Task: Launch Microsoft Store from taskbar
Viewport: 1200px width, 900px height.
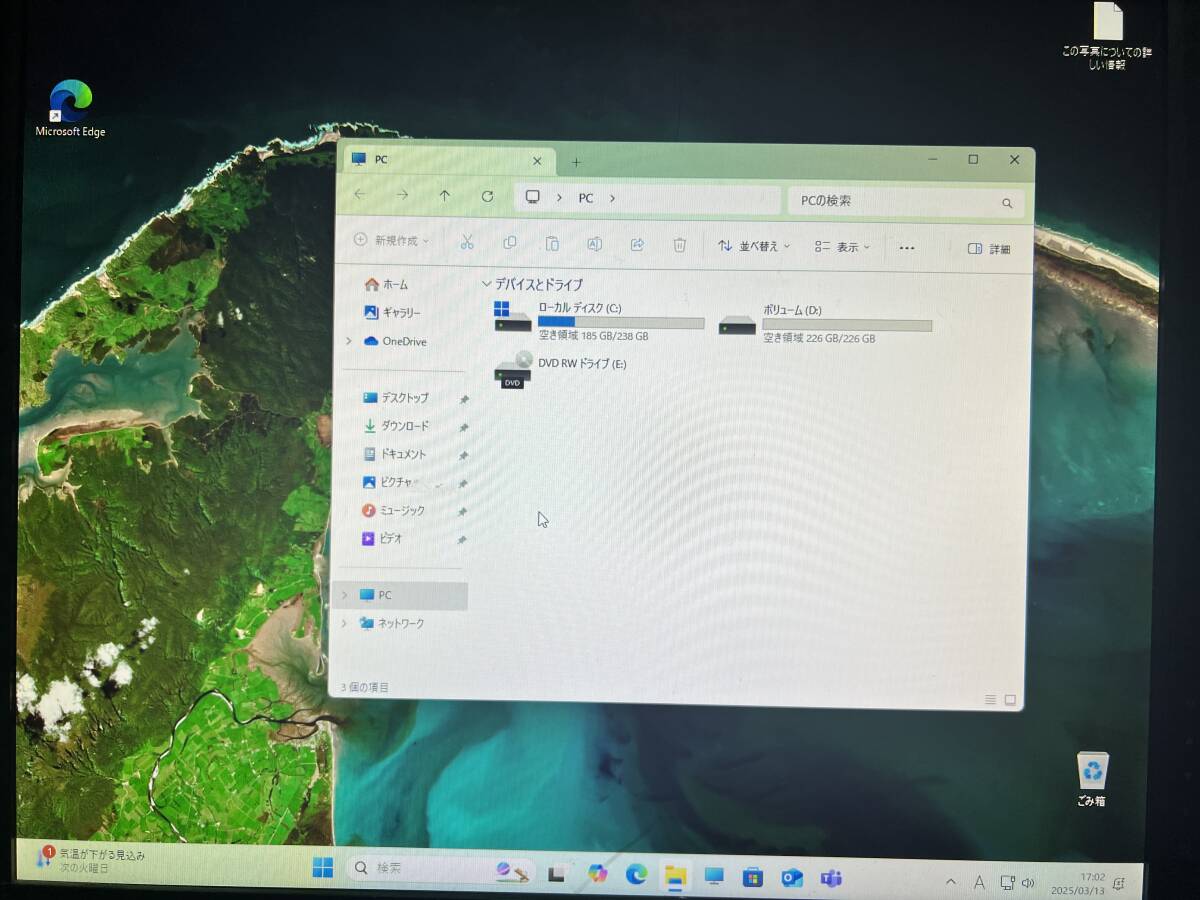Action: (753, 877)
